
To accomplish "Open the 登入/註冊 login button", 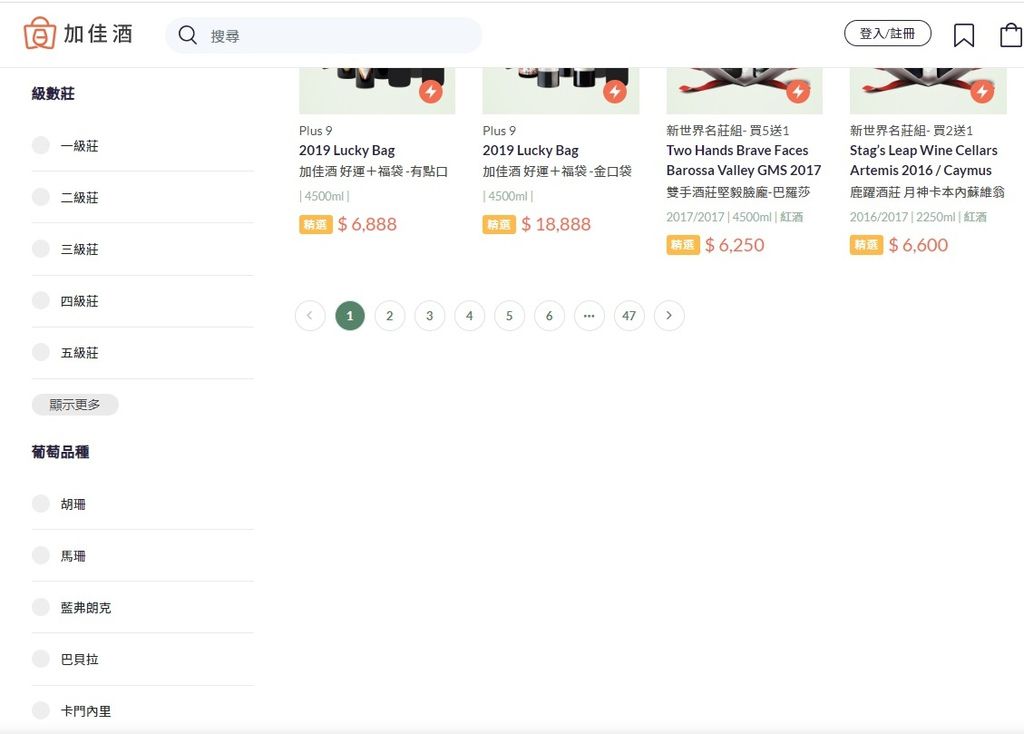I will point(888,33).
